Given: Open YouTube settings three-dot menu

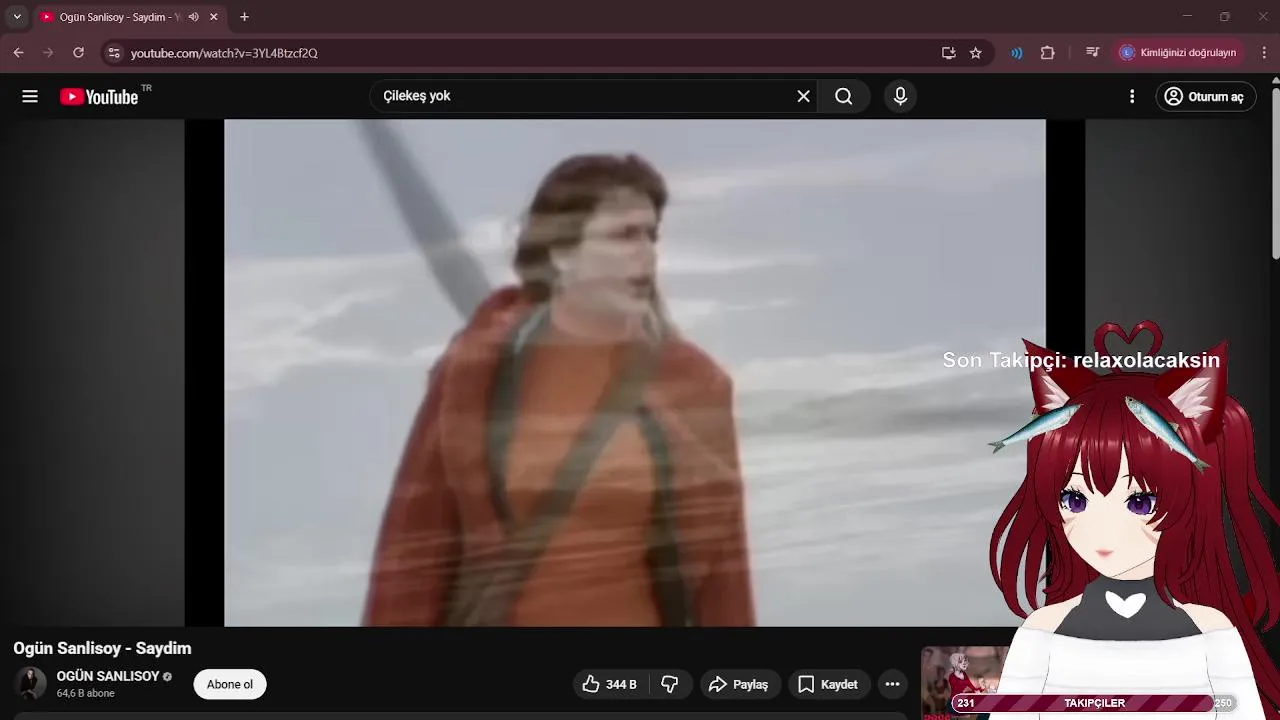Looking at the screenshot, I should pos(1132,96).
